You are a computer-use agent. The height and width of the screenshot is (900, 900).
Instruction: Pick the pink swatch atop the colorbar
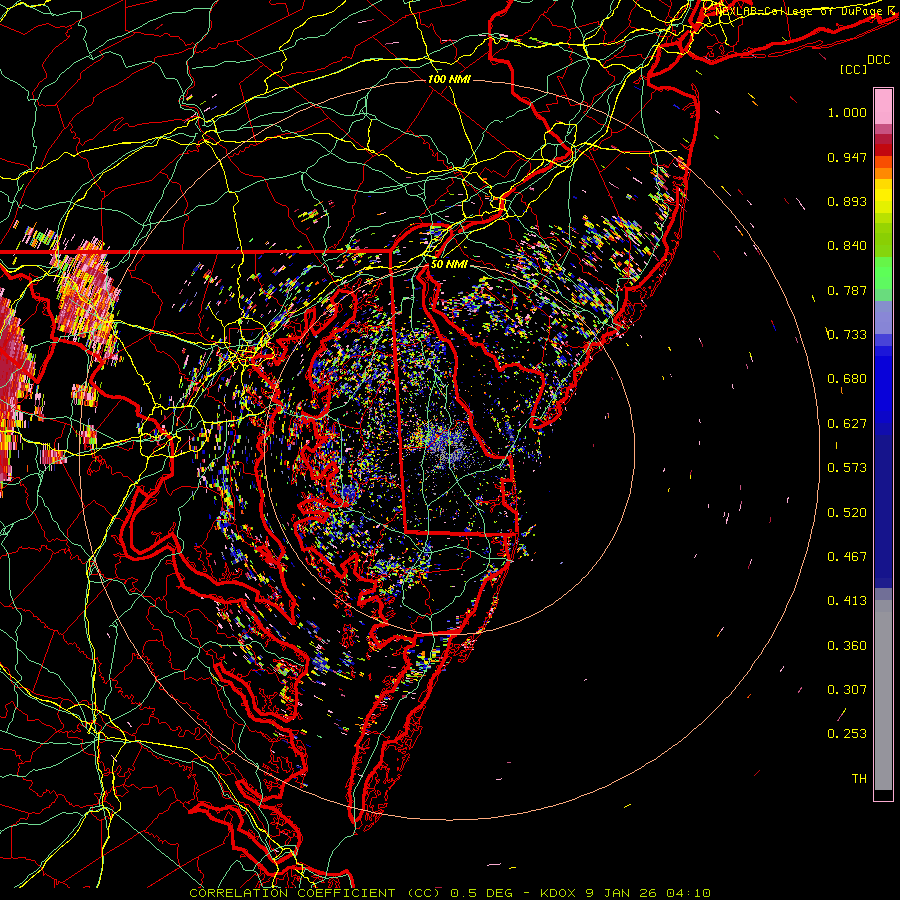point(883,107)
